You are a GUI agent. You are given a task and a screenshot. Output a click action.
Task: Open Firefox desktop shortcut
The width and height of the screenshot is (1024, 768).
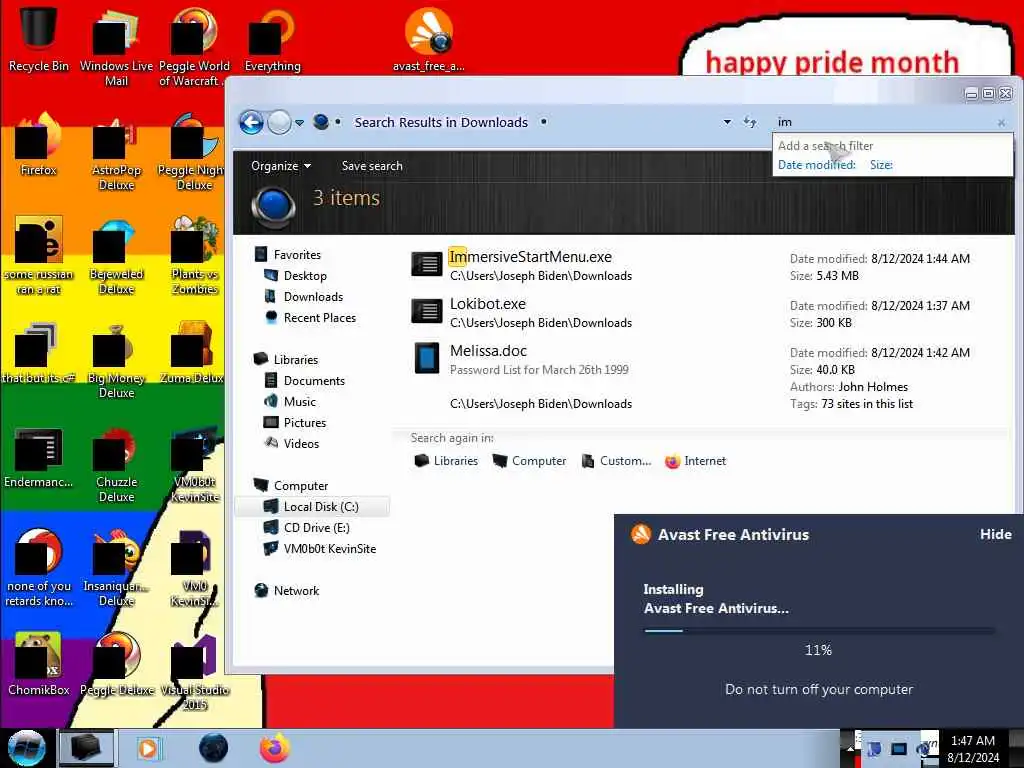click(39, 144)
